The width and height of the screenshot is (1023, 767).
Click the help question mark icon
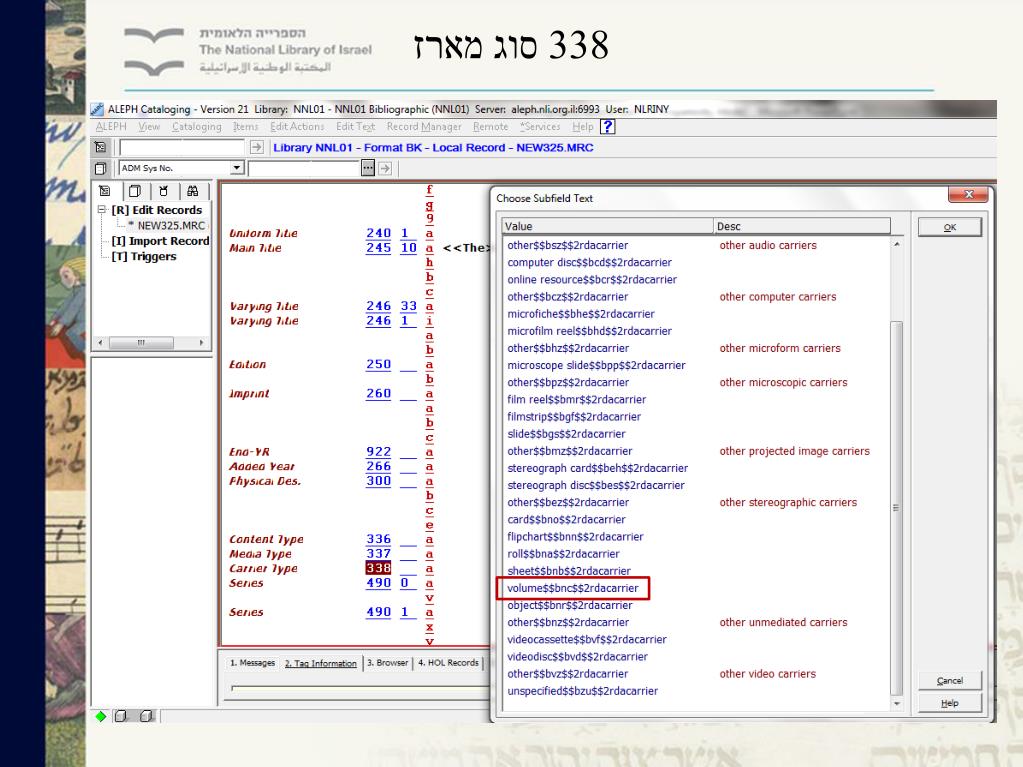pos(607,127)
